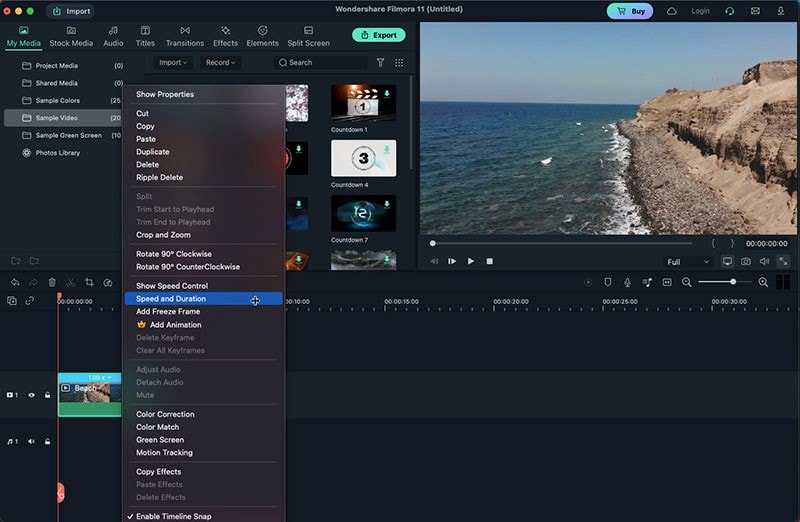Adjust the timeline zoom slider
Screen dimensions: 800x522
click(x=733, y=282)
